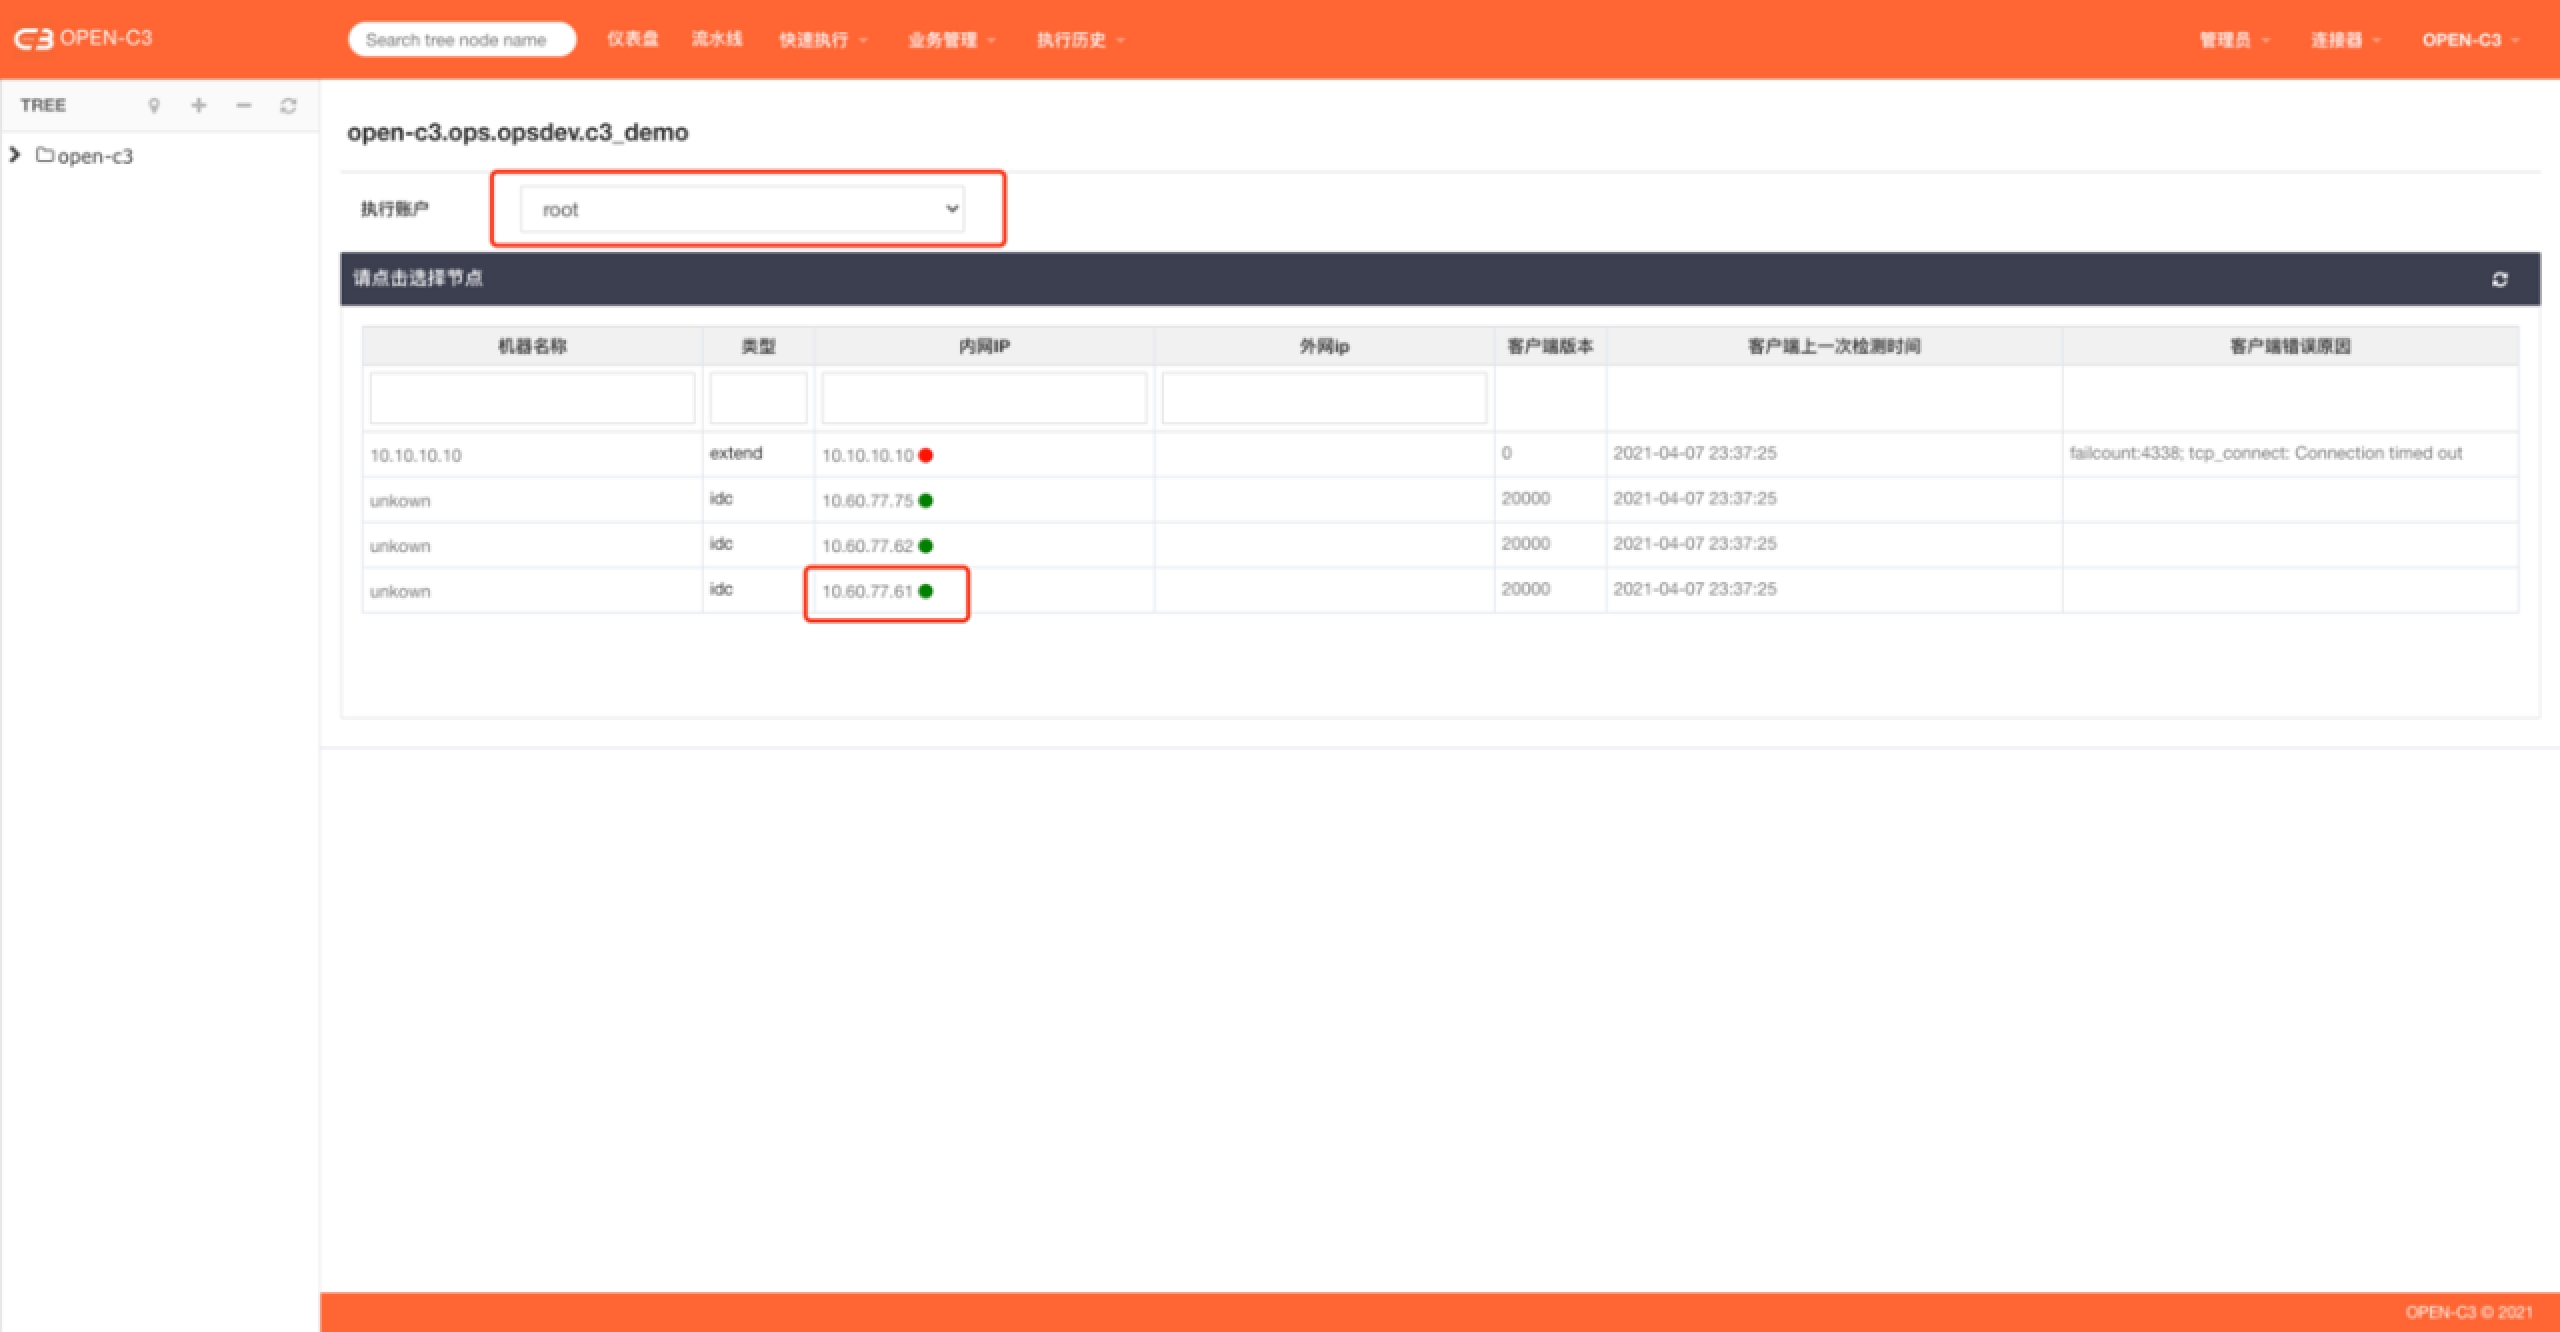
Task: Click the search tree node name field
Action: click(462, 40)
